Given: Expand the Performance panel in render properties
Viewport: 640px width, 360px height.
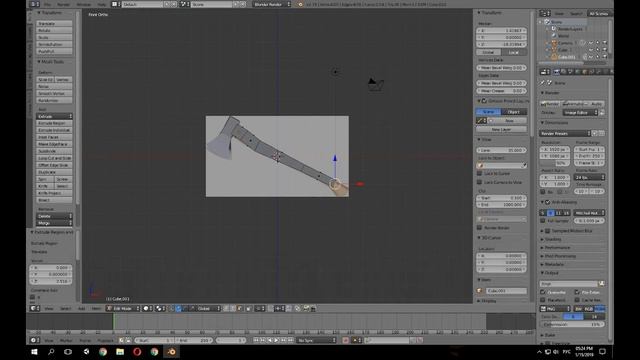Looking at the screenshot, I should tap(558, 248).
